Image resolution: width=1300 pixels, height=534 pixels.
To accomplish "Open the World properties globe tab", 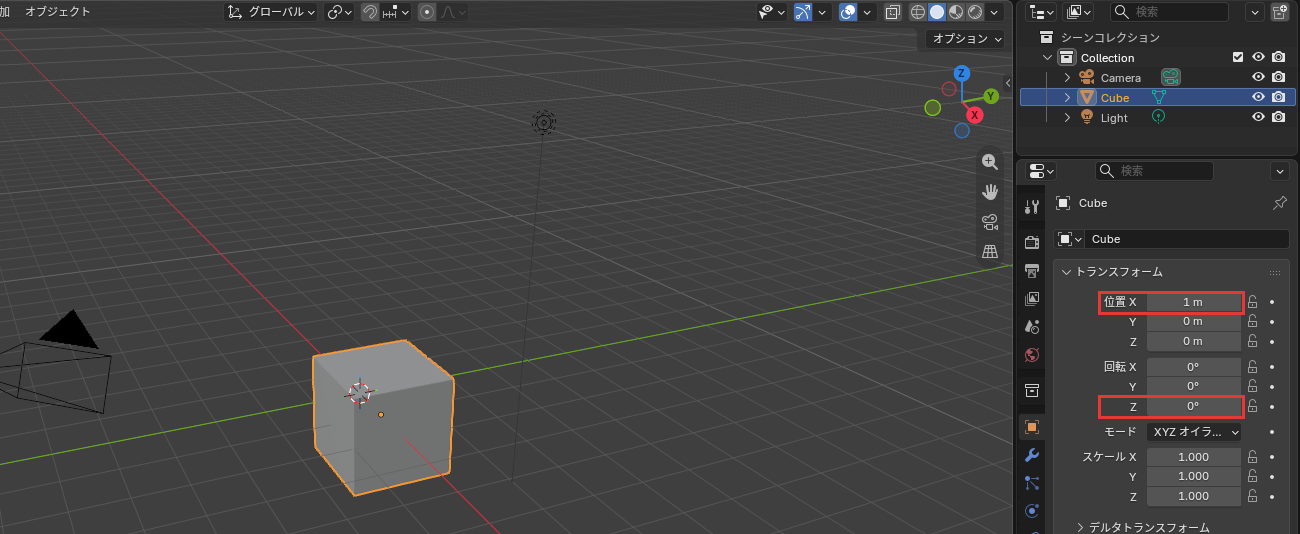I will coord(1032,354).
